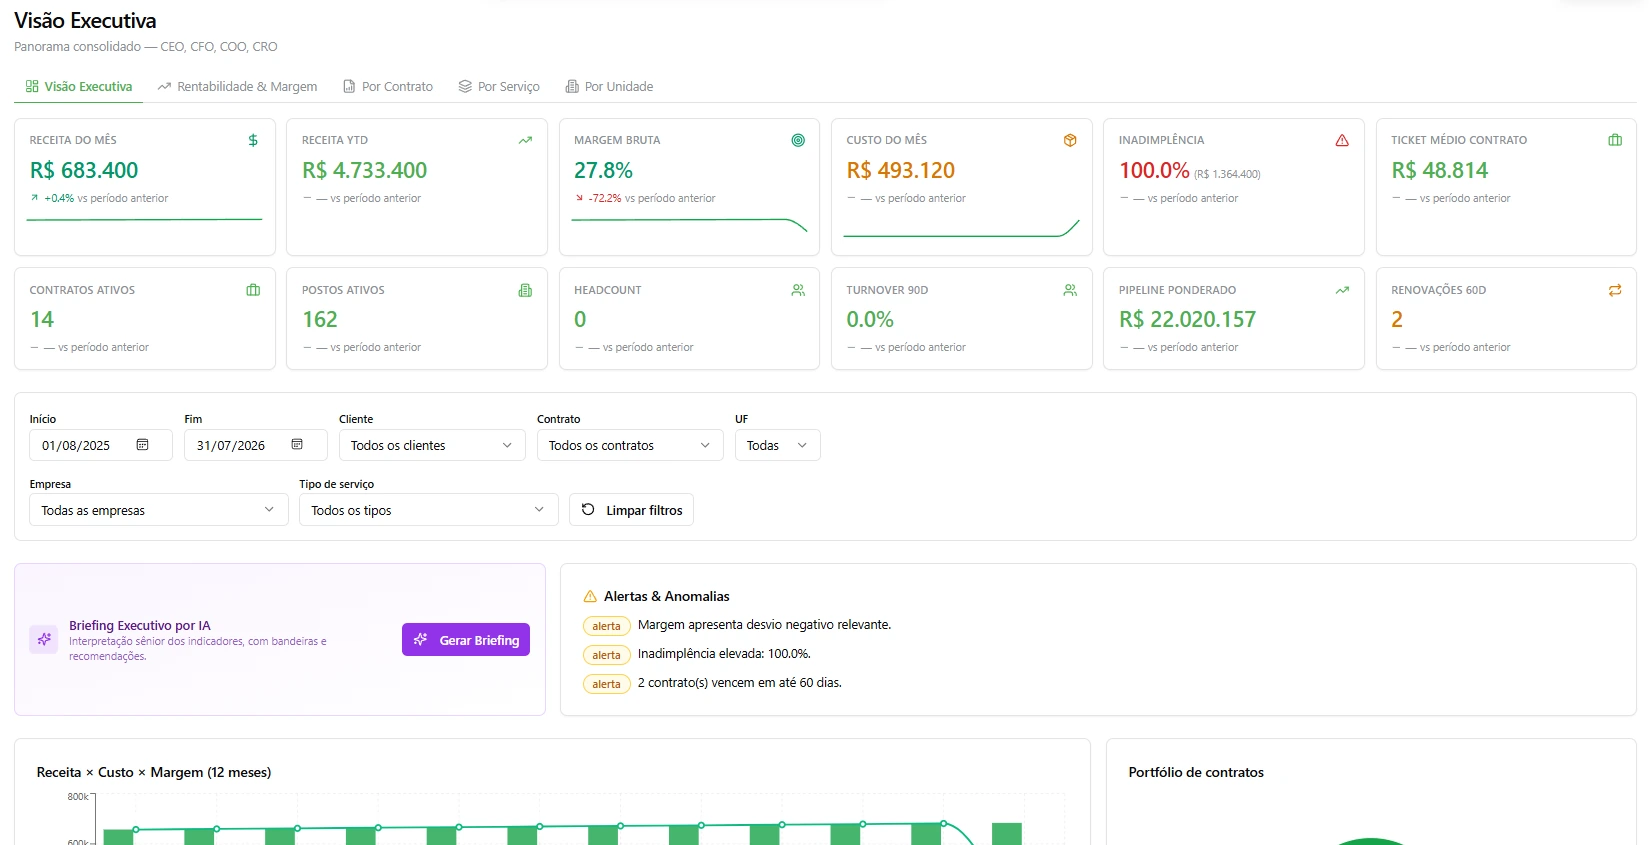
Task: Click the R$ 22.020.157 pipeline value
Action: (x=1187, y=319)
